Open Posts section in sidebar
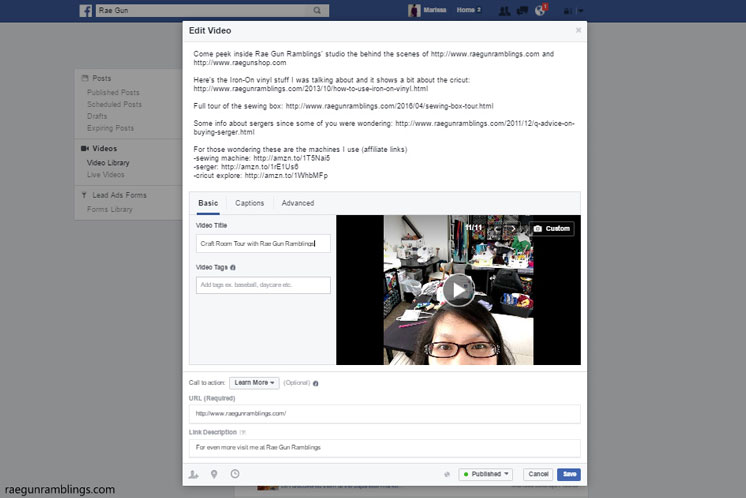Image resolution: width=746 pixels, height=498 pixels. 101,78
